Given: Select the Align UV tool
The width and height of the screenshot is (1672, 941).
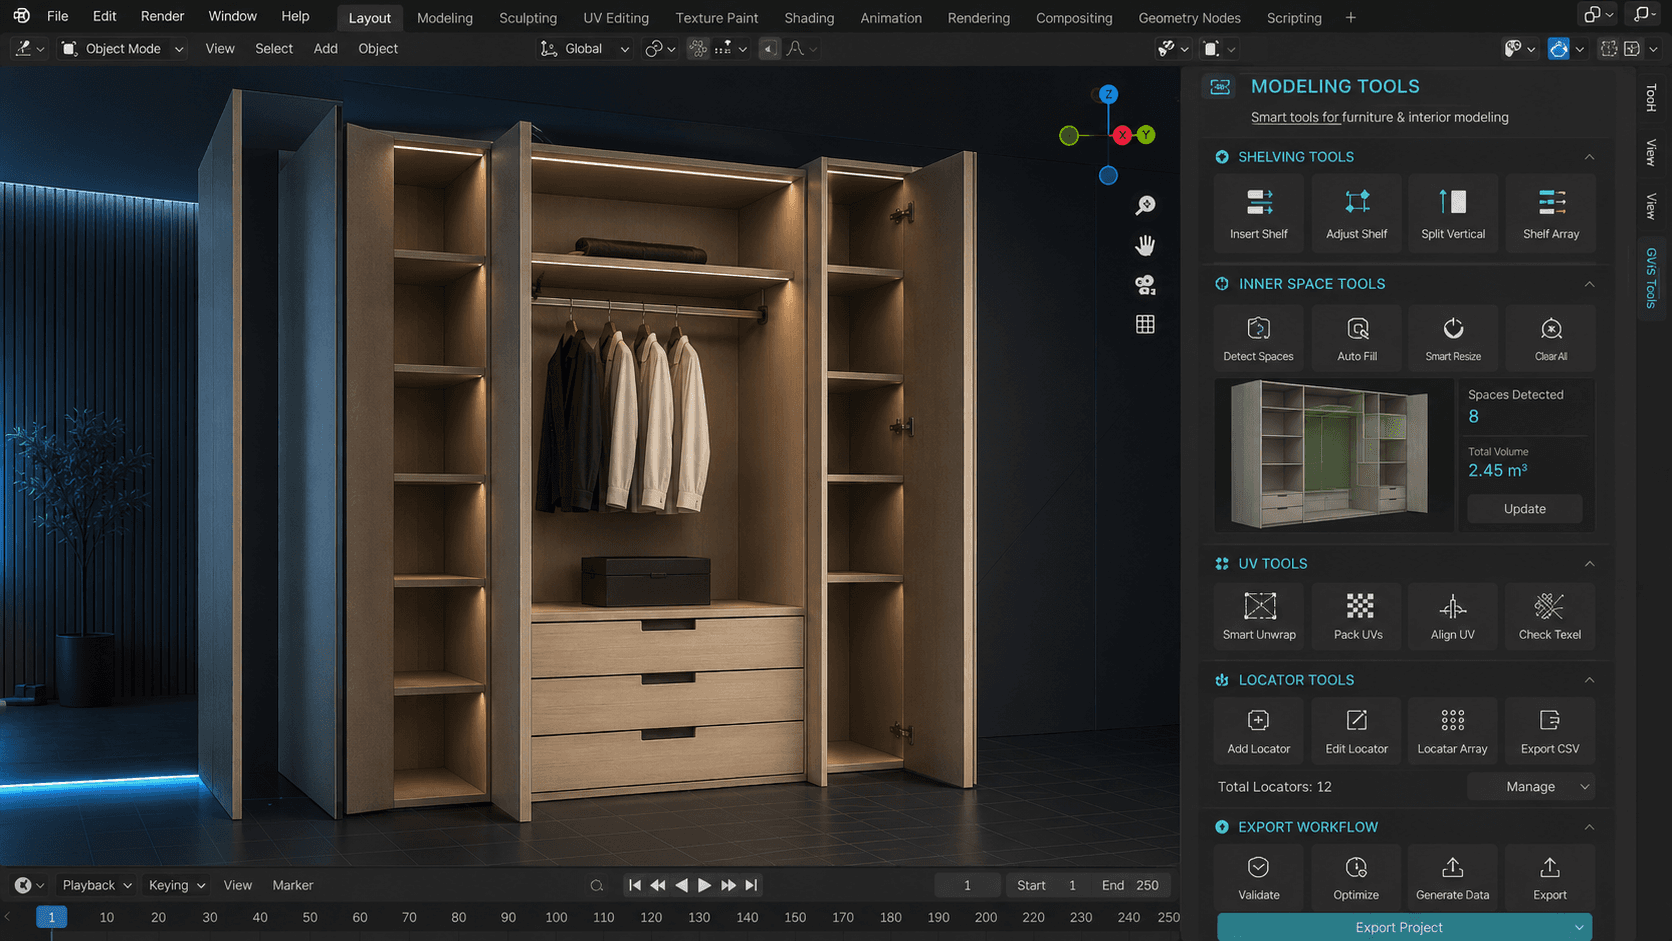Looking at the screenshot, I should tap(1453, 616).
